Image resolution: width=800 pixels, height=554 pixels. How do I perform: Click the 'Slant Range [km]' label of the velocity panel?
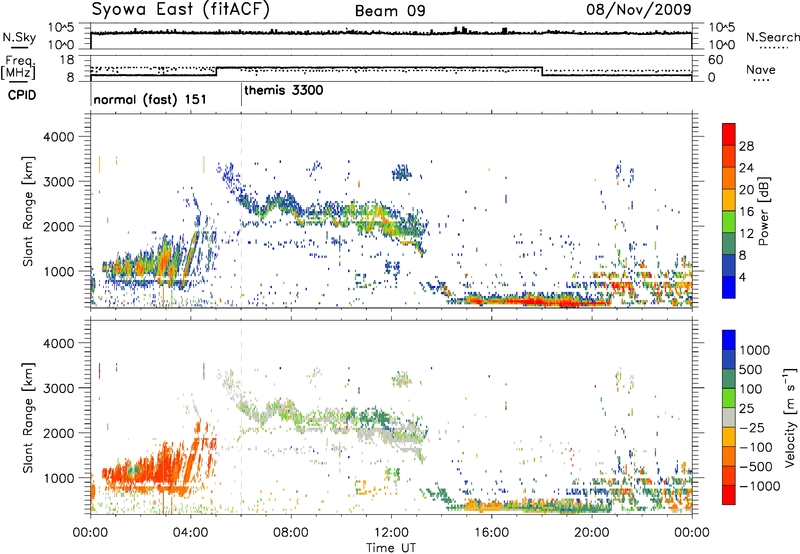tap(28, 417)
